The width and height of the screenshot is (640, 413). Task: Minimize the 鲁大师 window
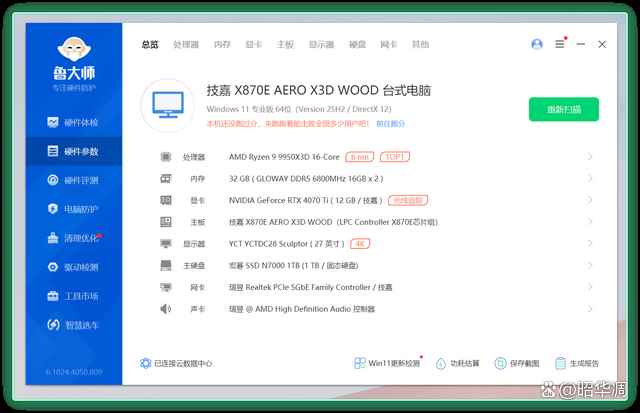pyautogui.click(x=580, y=44)
